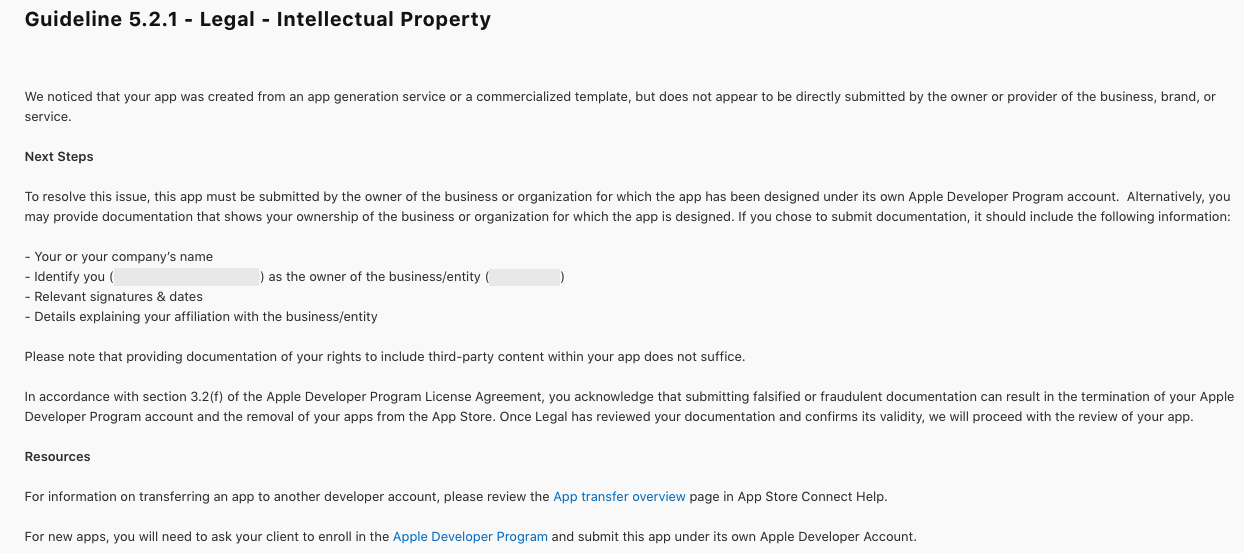Click the 'Please note that providing documentation' sentence
Screen dimensions: 1244x553
(x=385, y=356)
